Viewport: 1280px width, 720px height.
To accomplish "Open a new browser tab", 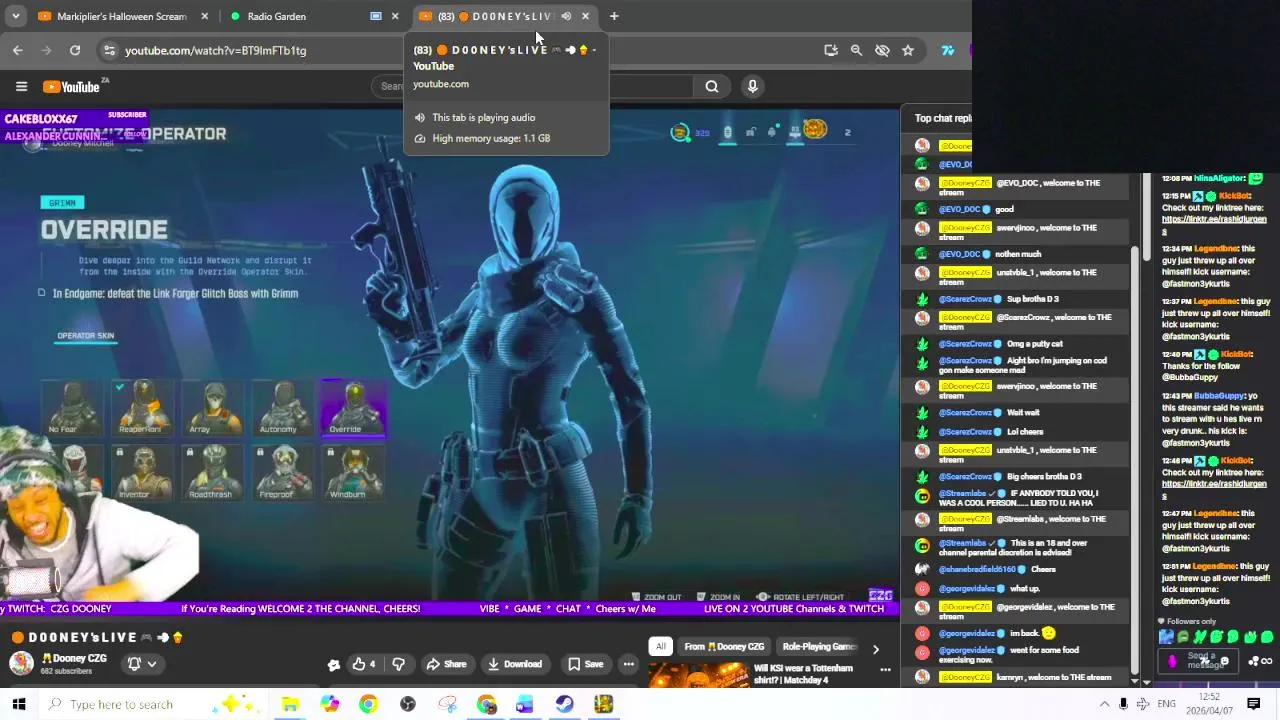I will tap(614, 16).
